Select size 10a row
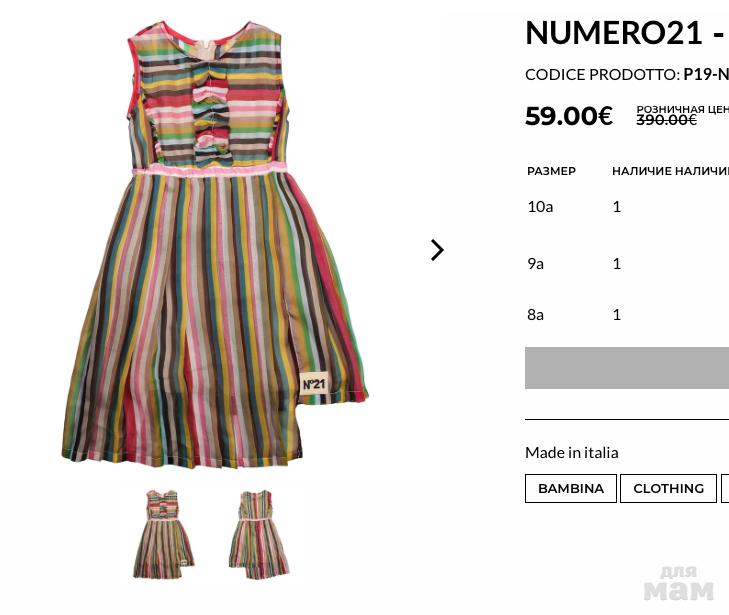Screen dimensions: 729x615 point(627,206)
